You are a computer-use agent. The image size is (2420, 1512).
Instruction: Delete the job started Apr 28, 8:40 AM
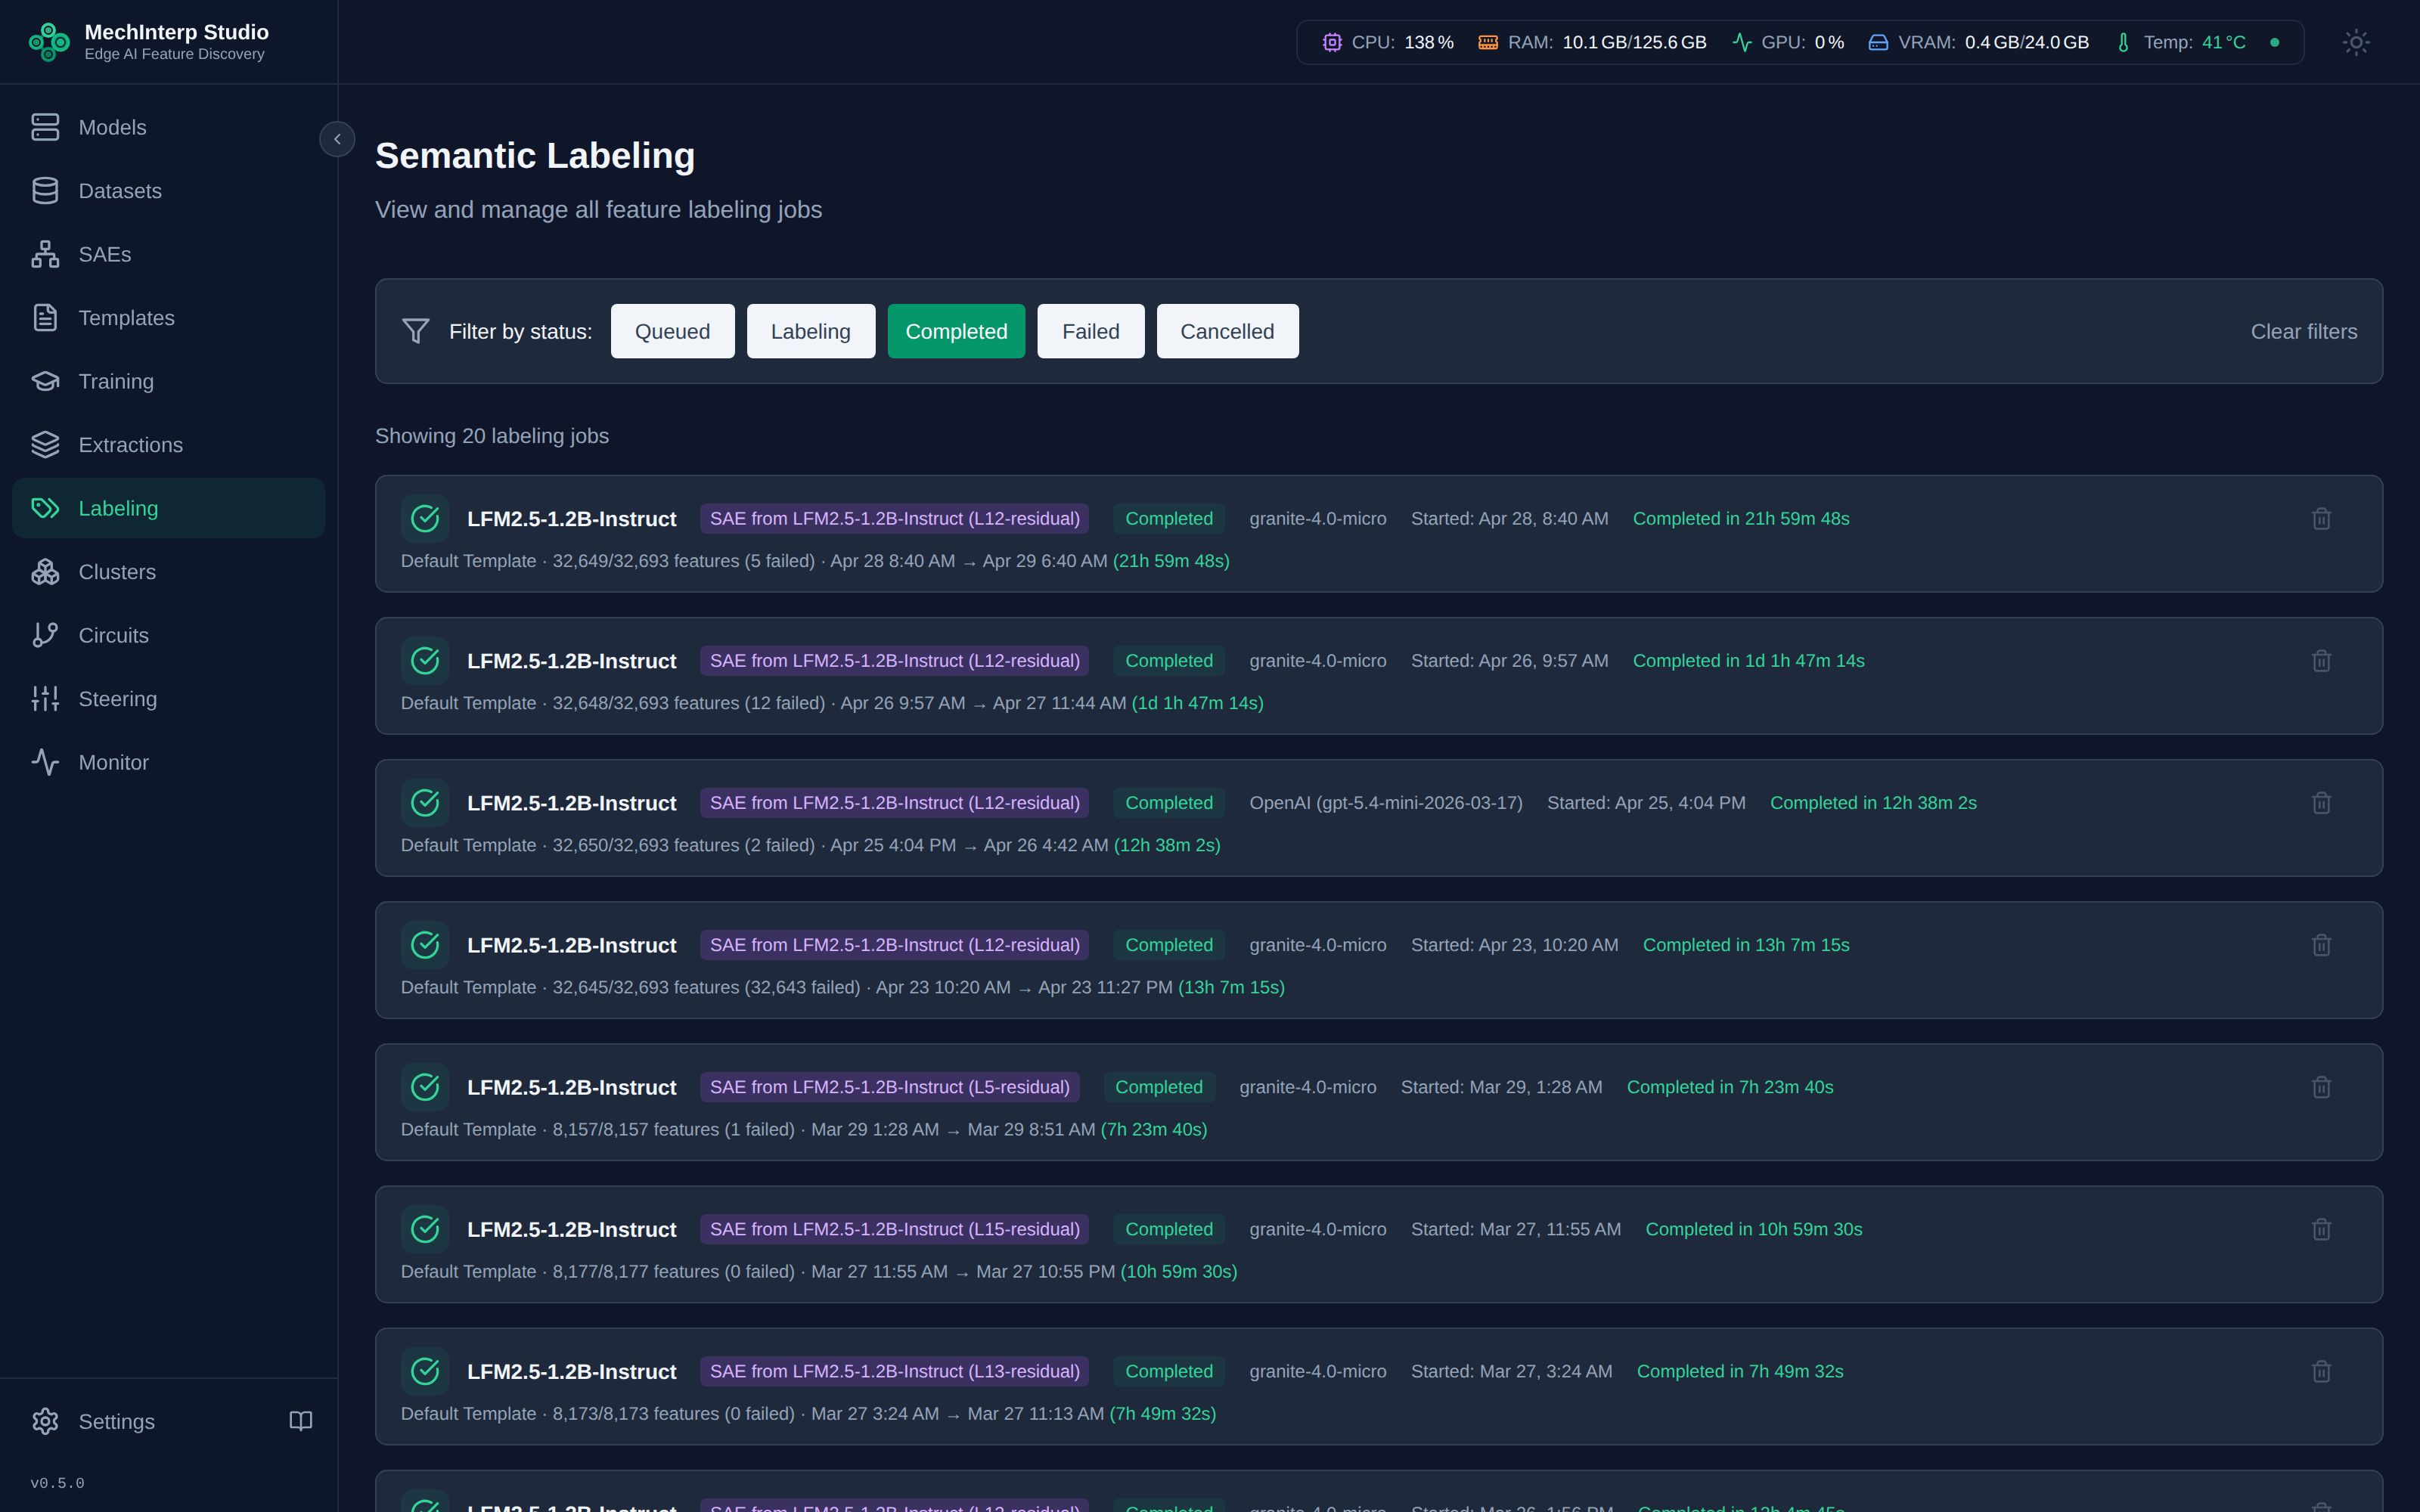tap(2321, 519)
